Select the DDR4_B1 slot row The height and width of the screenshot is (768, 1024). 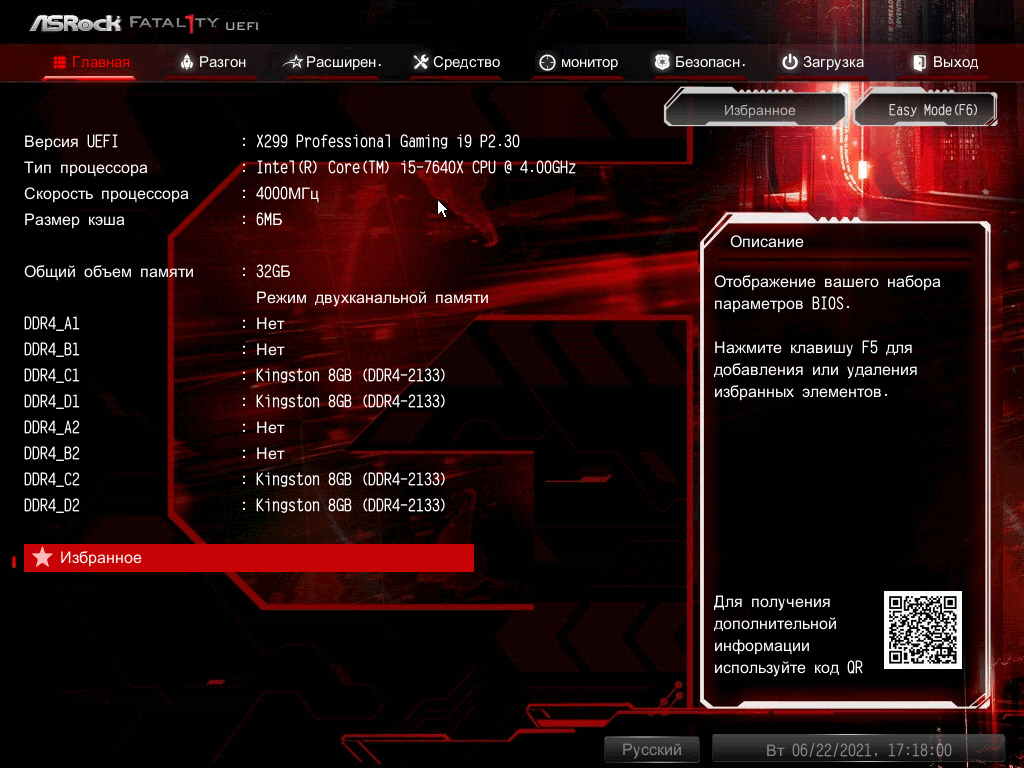point(154,350)
